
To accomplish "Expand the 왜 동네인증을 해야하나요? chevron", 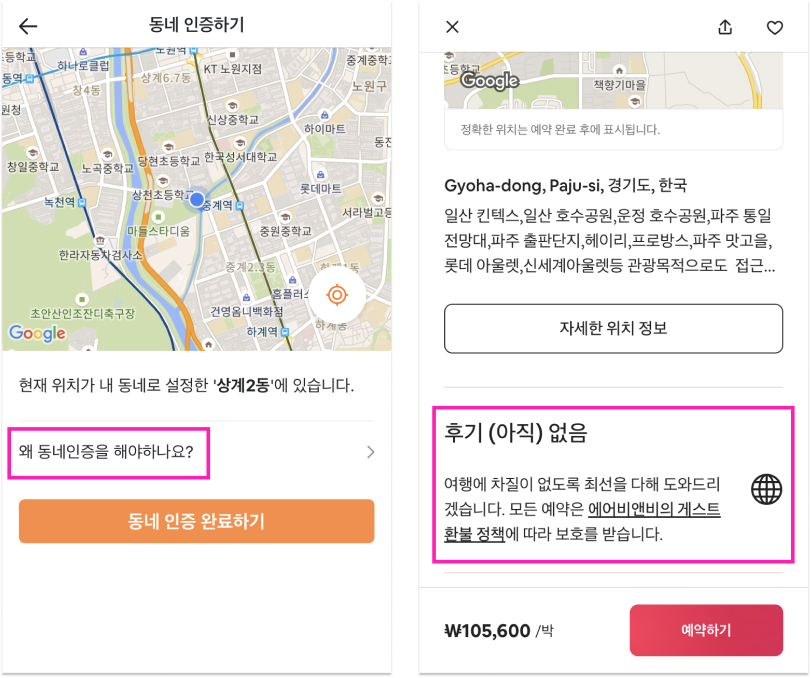I will [x=370, y=452].
